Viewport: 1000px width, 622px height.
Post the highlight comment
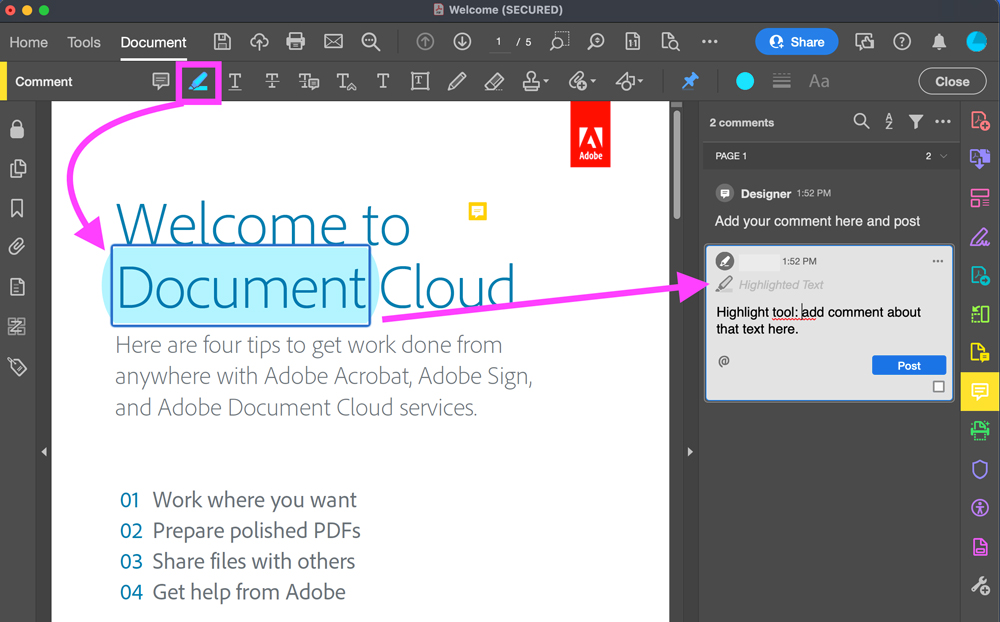click(908, 365)
